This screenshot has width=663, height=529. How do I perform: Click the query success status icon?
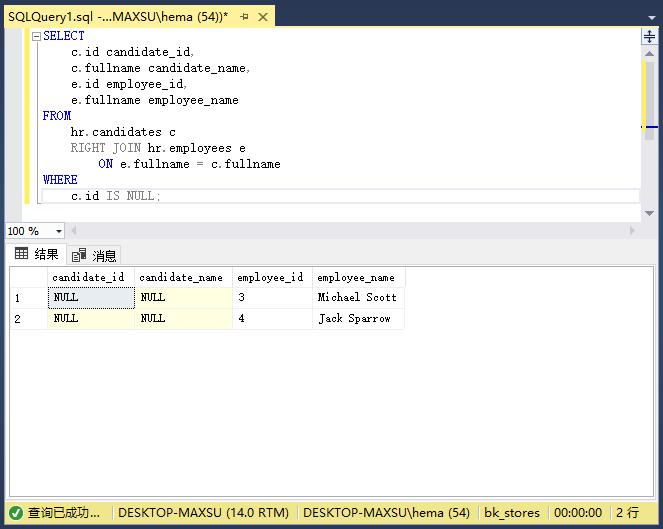pyautogui.click(x=16, y=513)
